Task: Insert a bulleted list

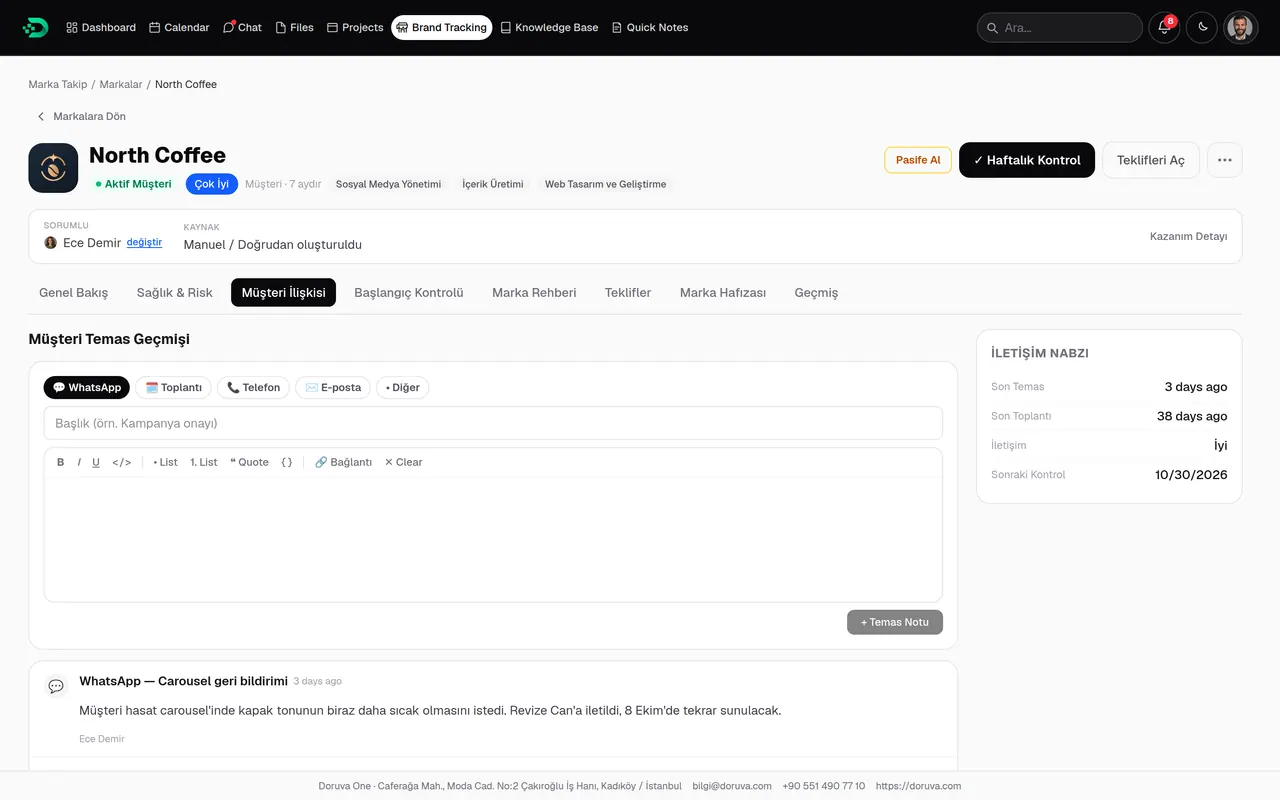Action: [165, 462]
